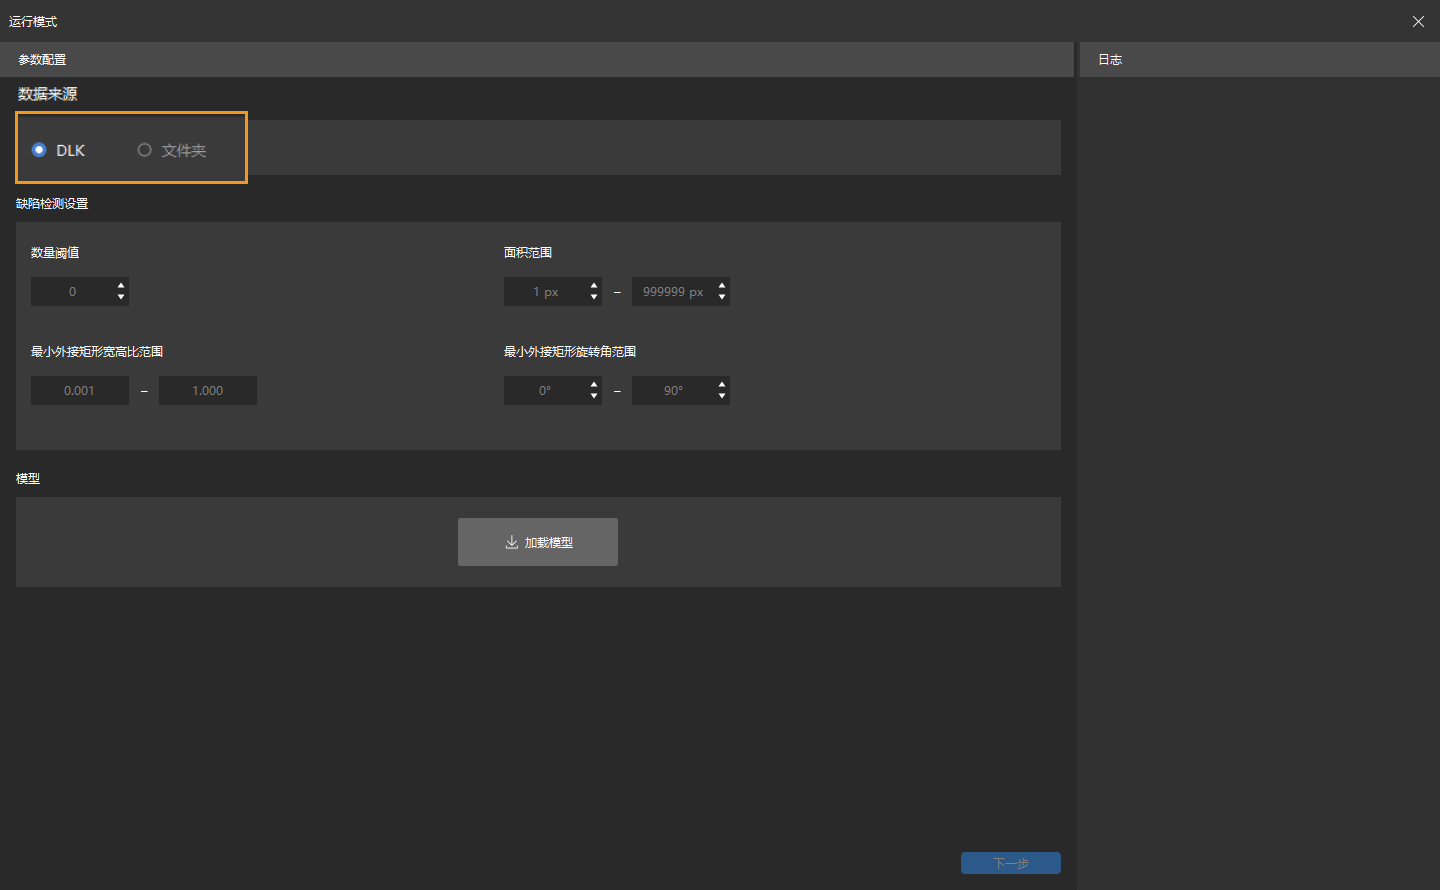
Task: Click the 数据来源 section heading
Action: point(47,94)
